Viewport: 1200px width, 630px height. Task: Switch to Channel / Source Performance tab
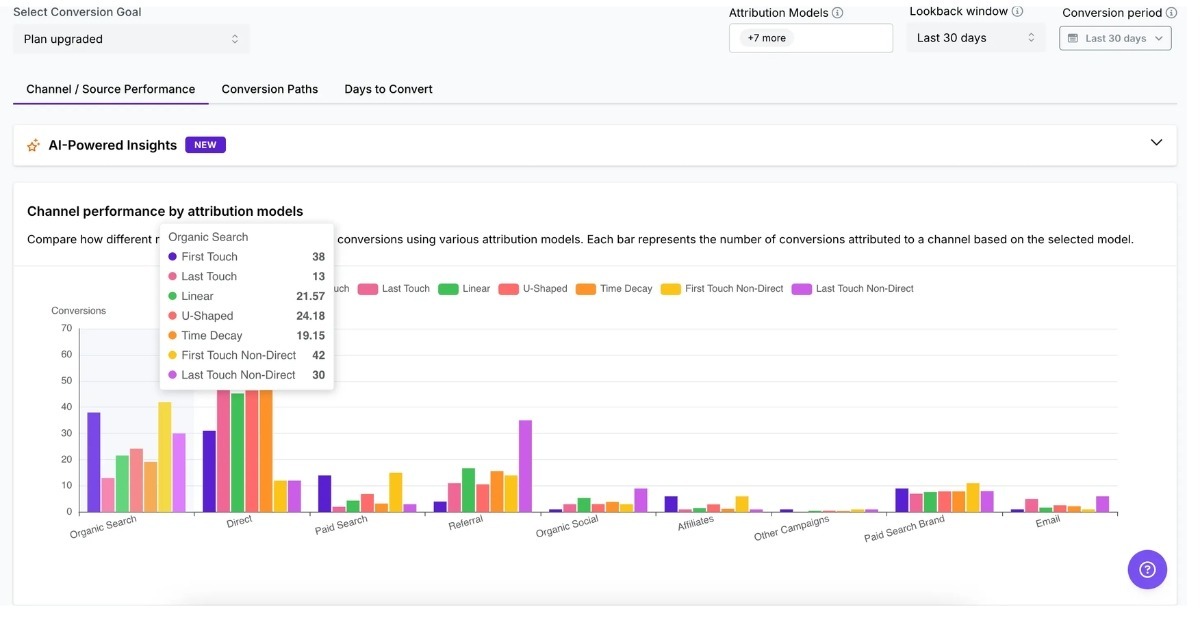tap(111, 89)
